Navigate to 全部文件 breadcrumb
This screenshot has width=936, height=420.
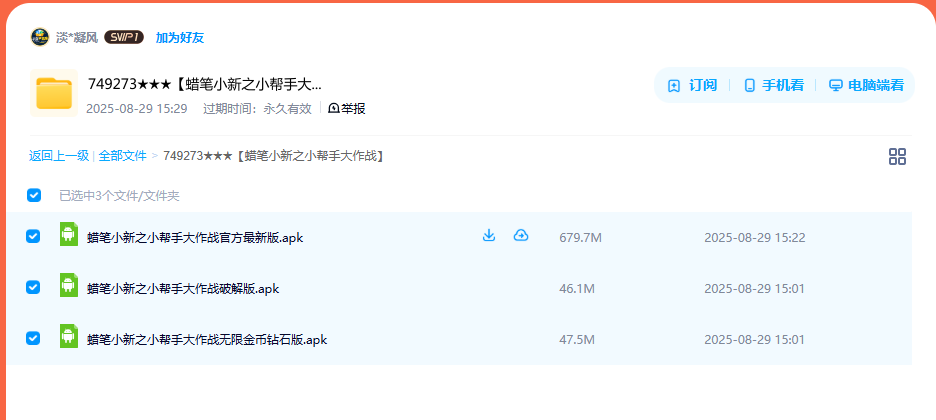[x=122, y=156]
